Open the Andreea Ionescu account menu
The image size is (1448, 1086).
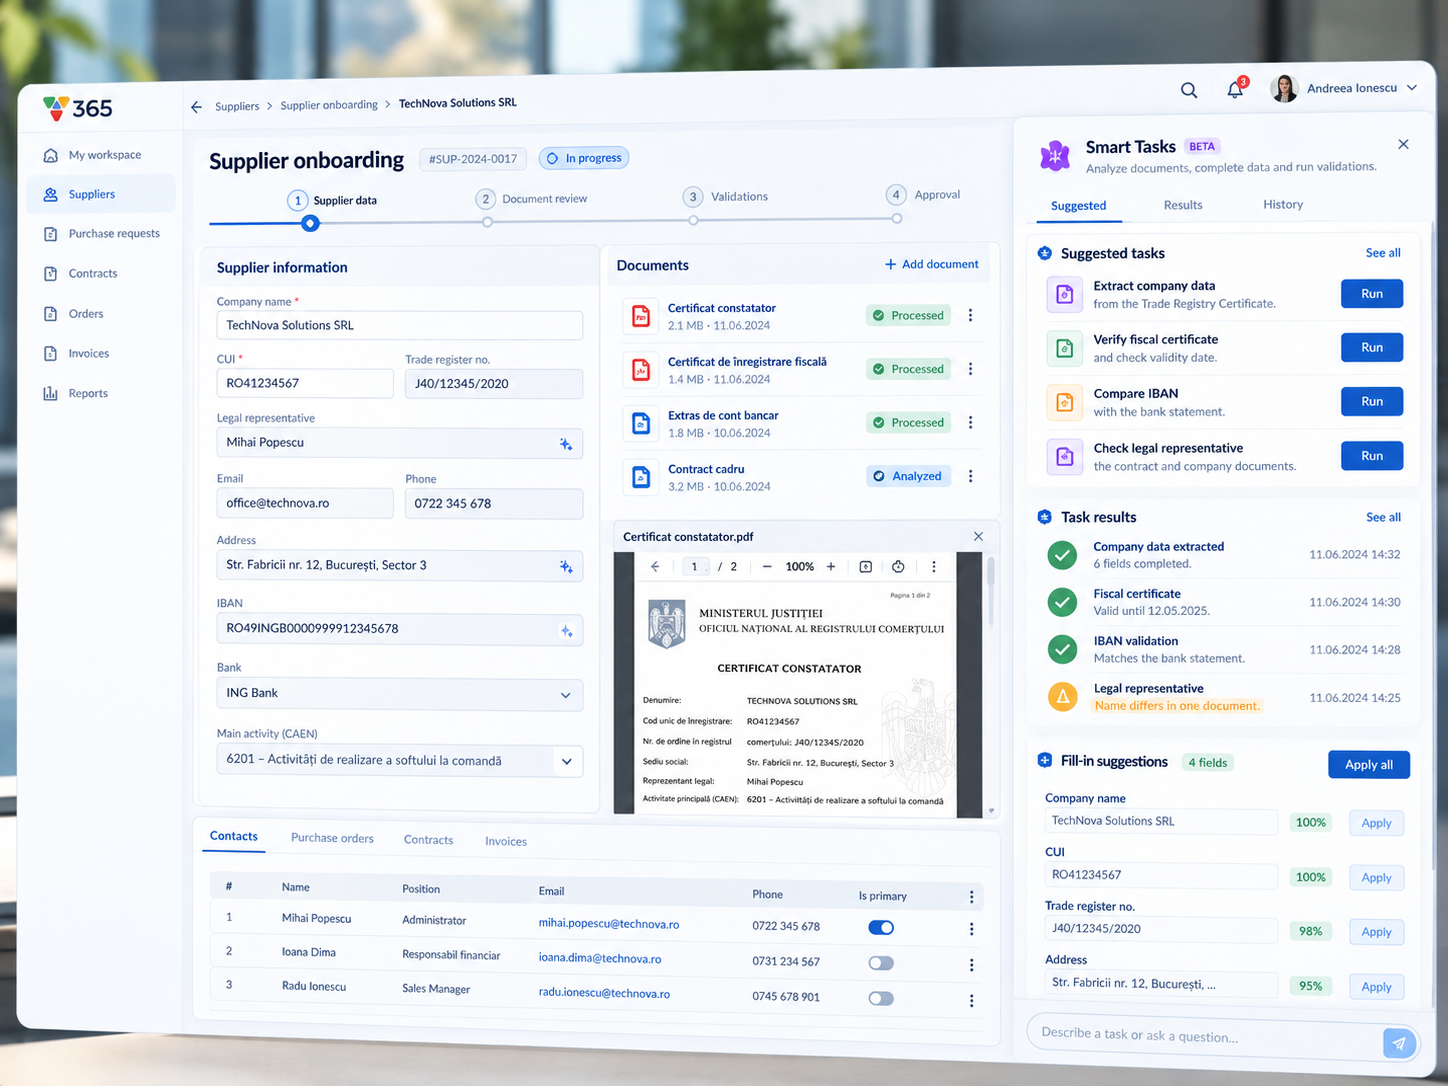[x=1344, y=88]
